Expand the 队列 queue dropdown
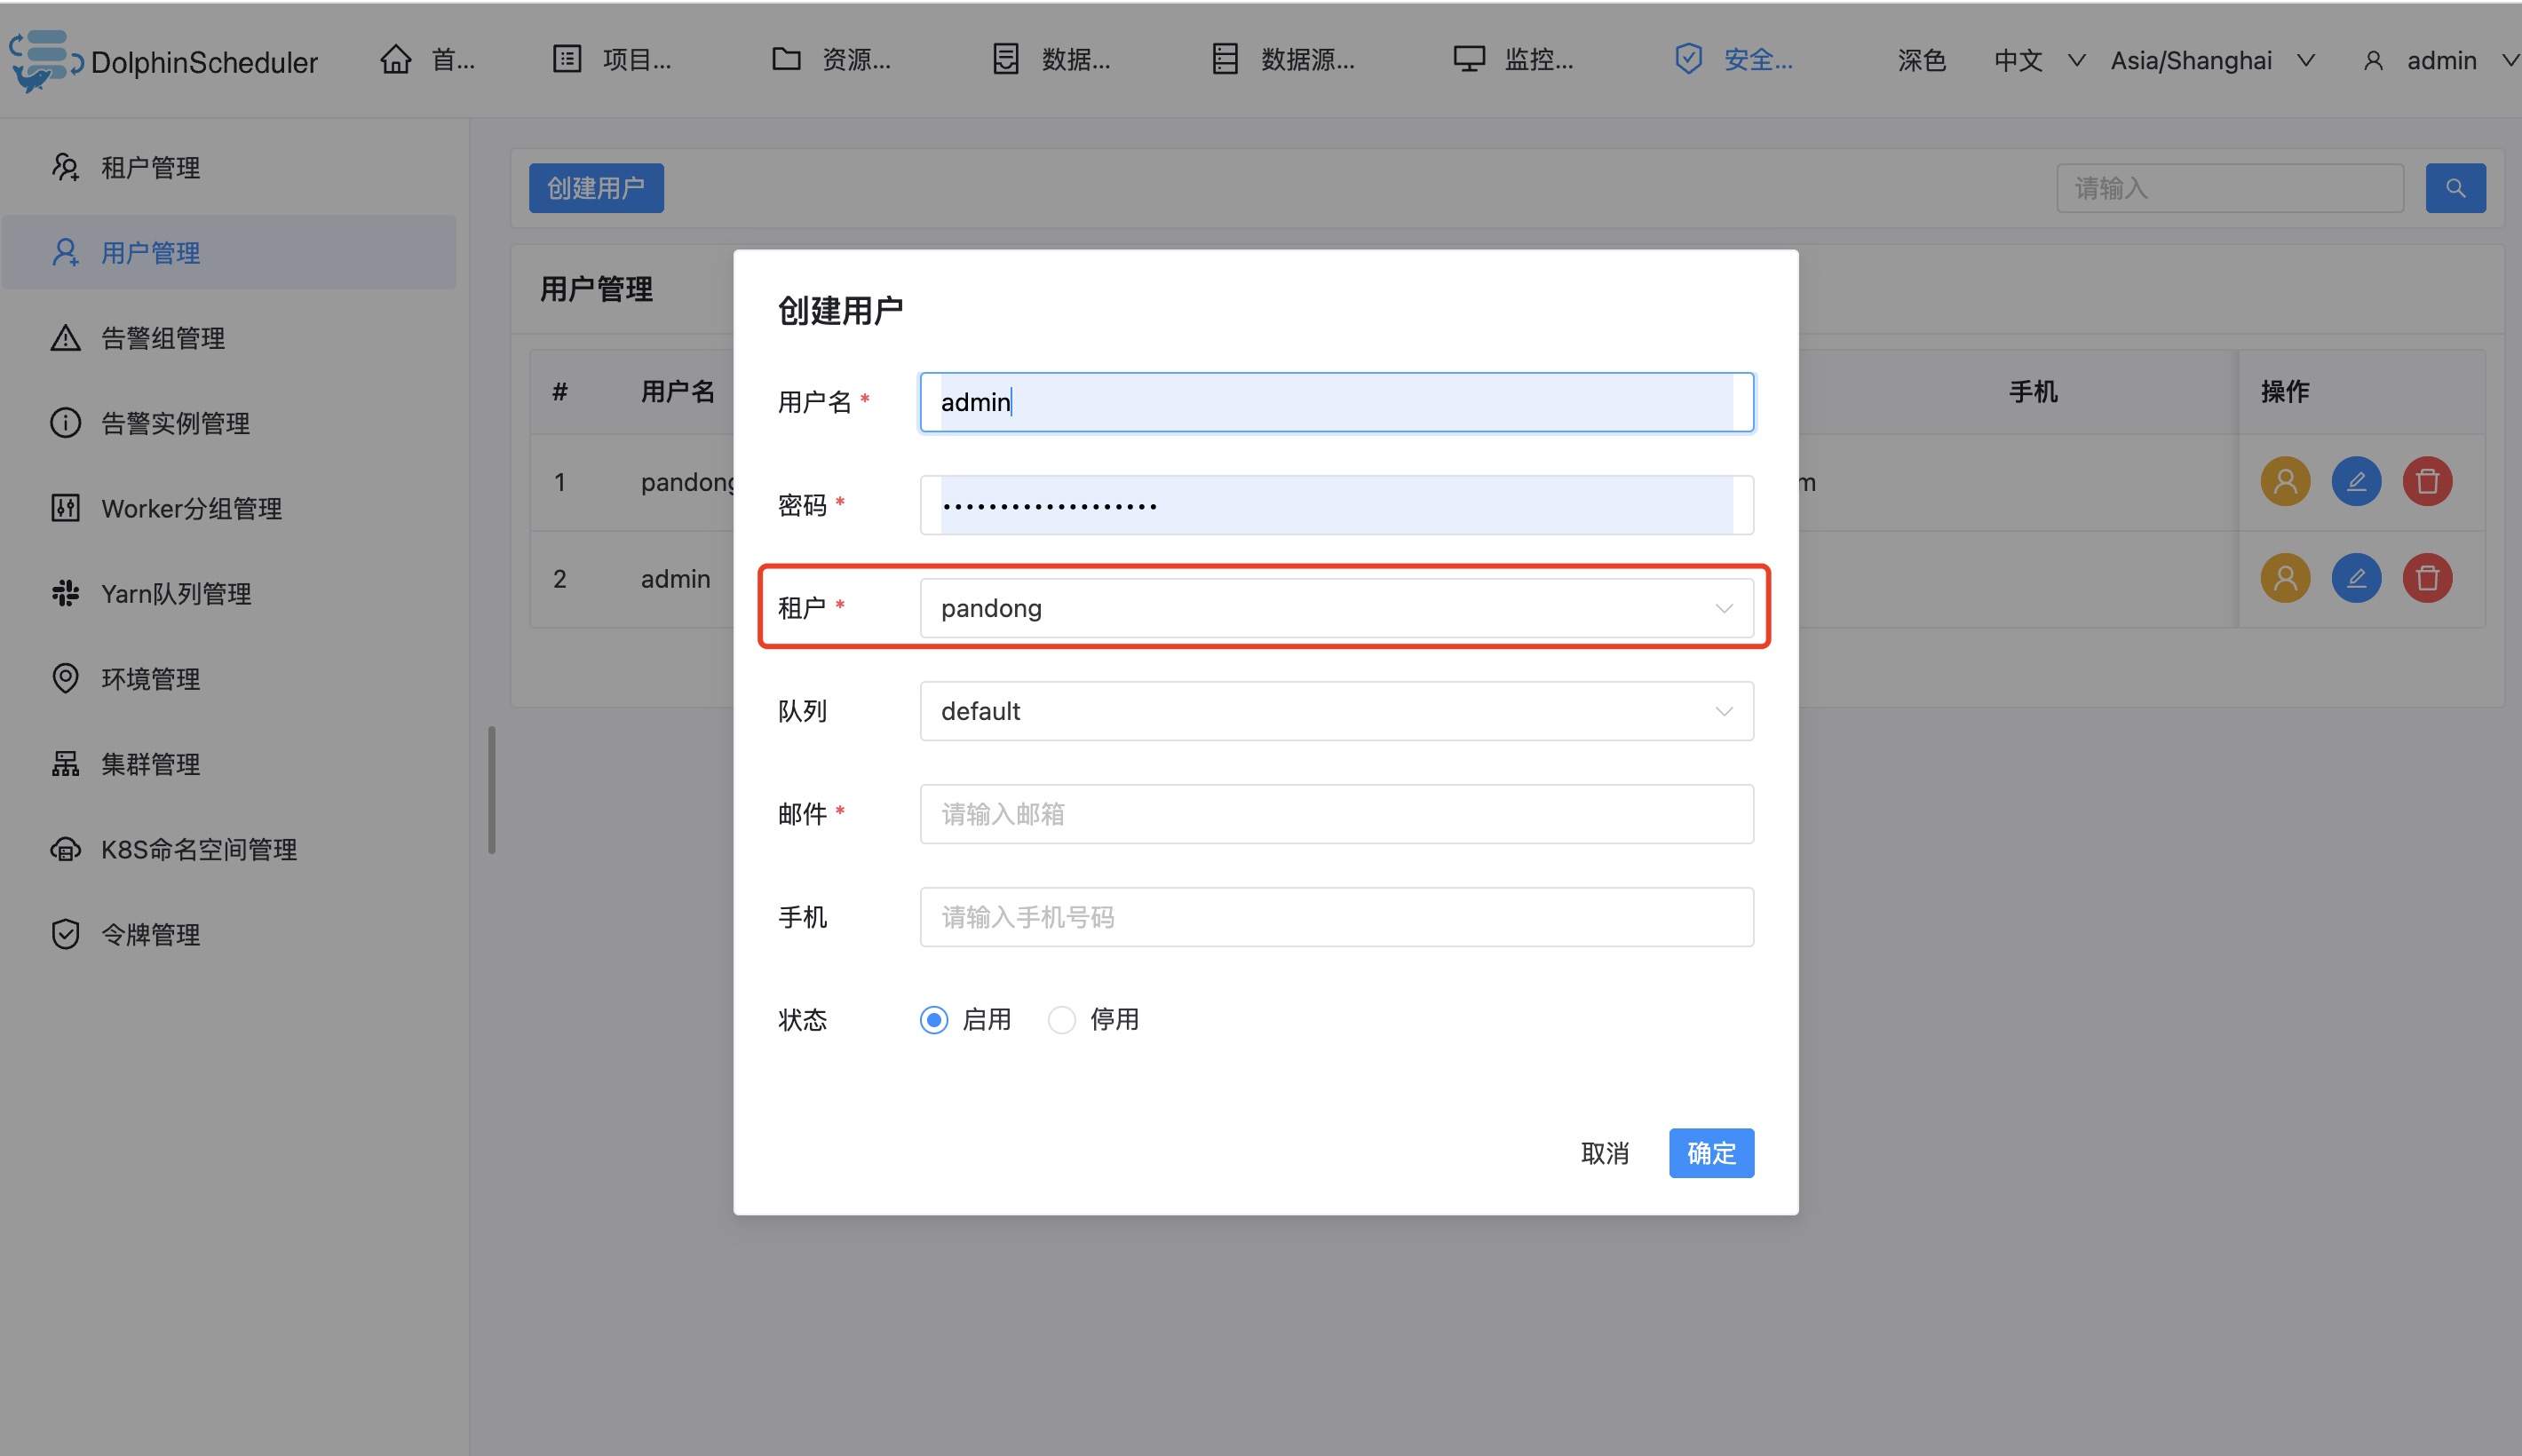Screen dimensions: 2522x1456 click(x=1336, y=711)
